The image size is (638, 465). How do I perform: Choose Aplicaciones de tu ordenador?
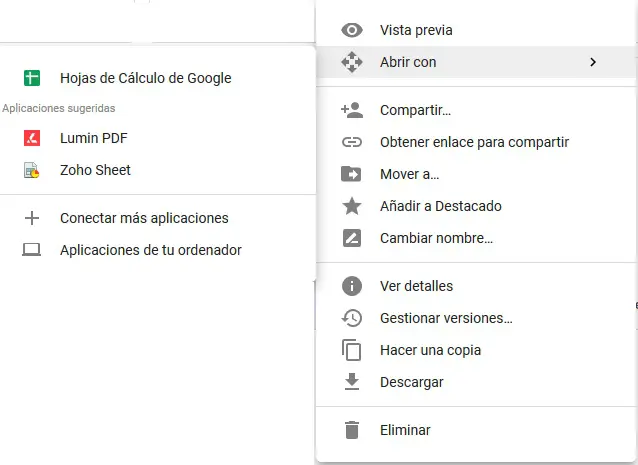pyautogui.click(x=150, y=250)
